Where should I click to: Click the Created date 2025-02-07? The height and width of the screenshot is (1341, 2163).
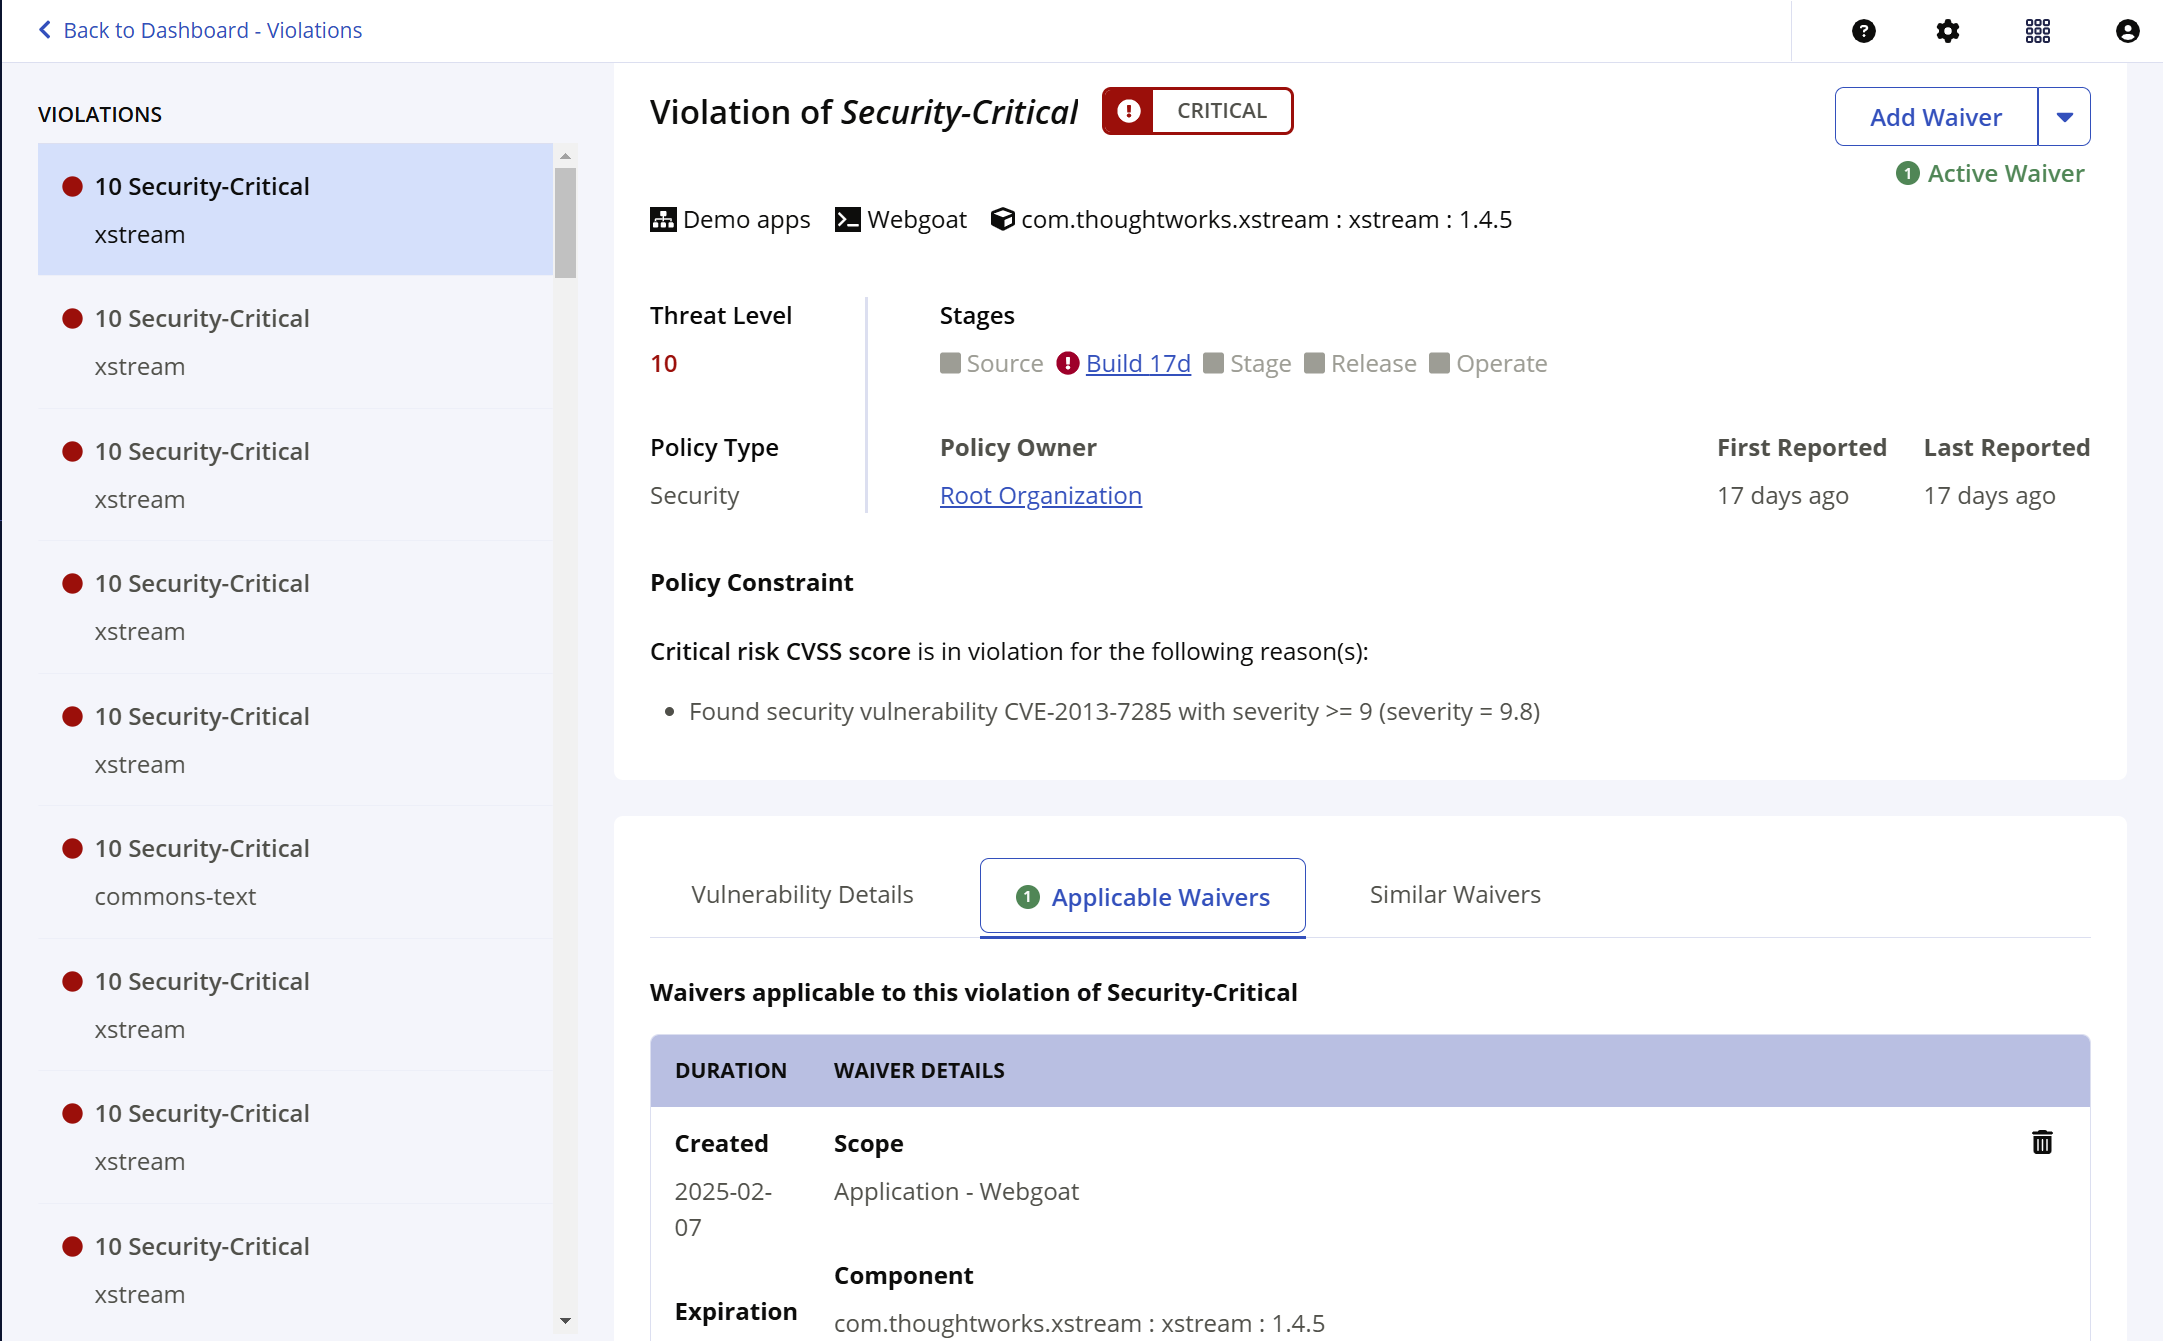[x=723, y=1209]
